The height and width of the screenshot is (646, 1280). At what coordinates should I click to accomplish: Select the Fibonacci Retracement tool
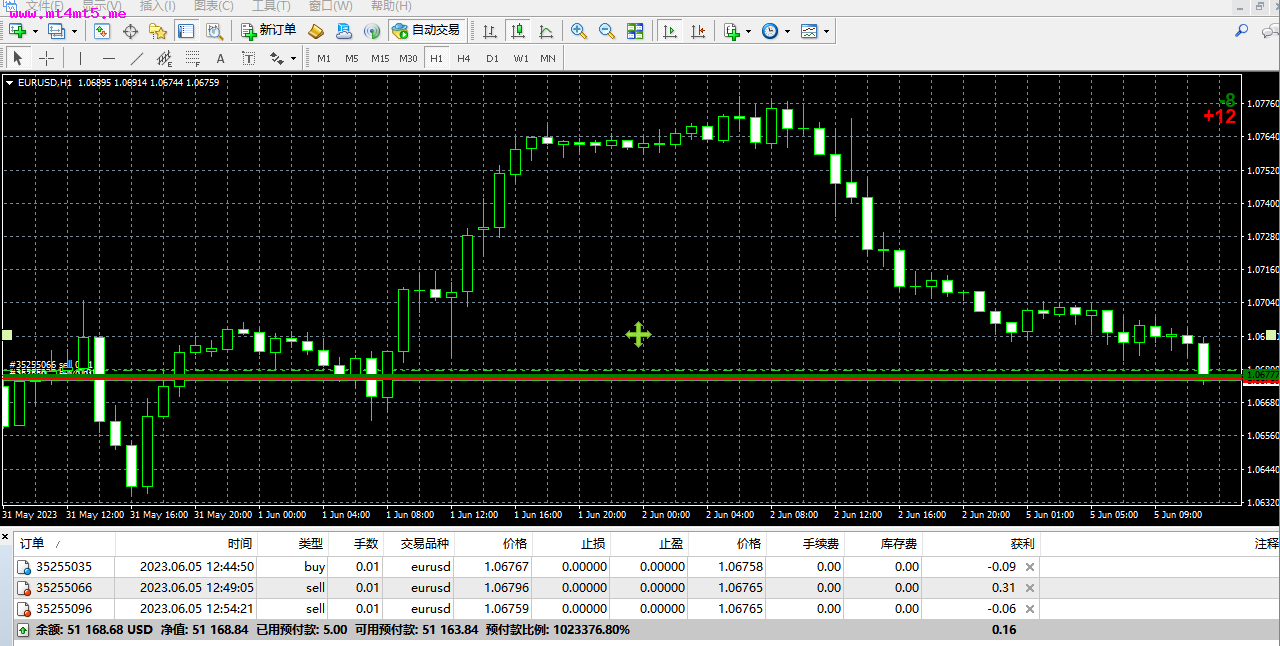coord(193,58)
